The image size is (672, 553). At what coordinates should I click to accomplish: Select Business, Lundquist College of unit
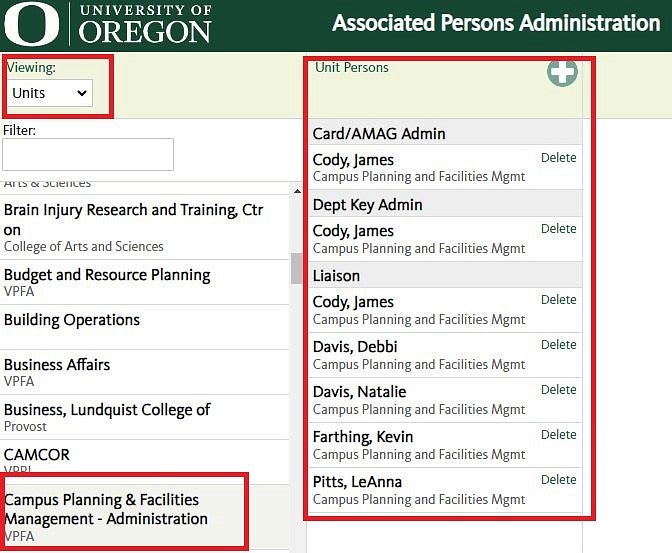[145, 418]
